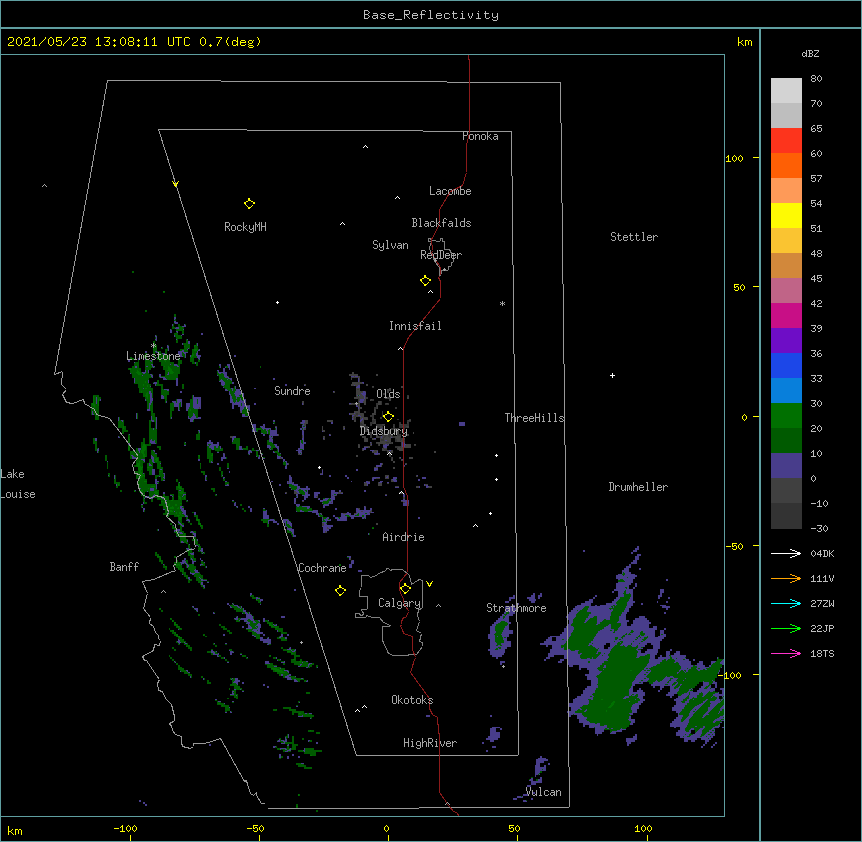Select the Airdrie label
This screenshot has height=842, width=862.
[403, 537]
